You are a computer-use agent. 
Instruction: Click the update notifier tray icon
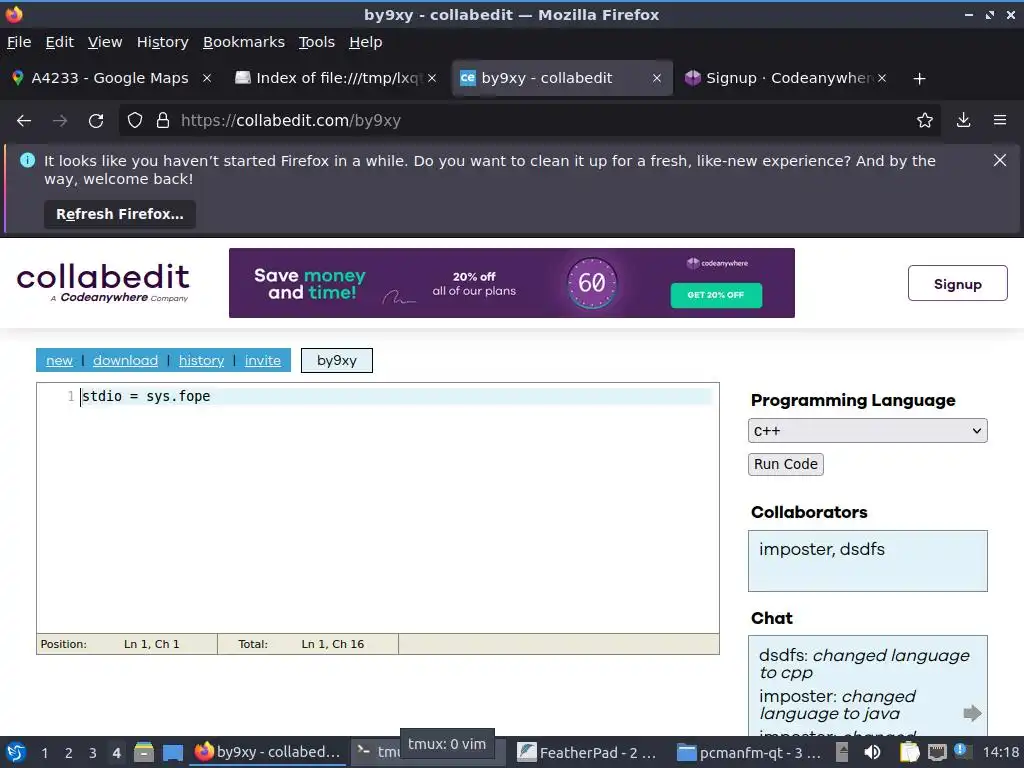point(960,751)
